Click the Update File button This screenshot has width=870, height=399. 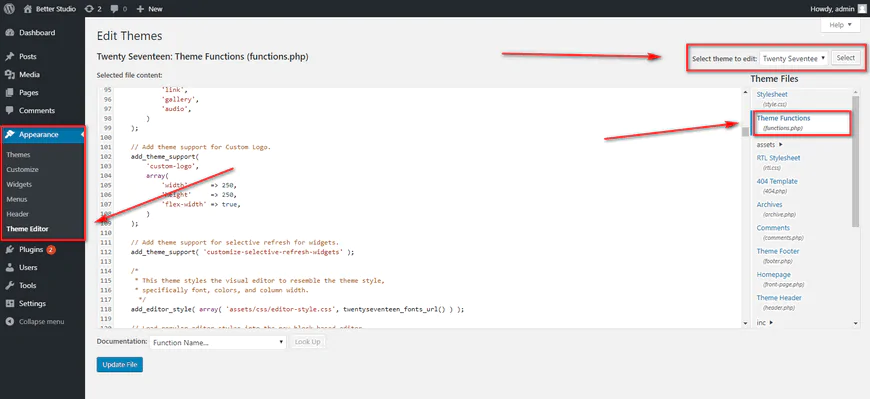pyautogui.click(x=120, y=365)
